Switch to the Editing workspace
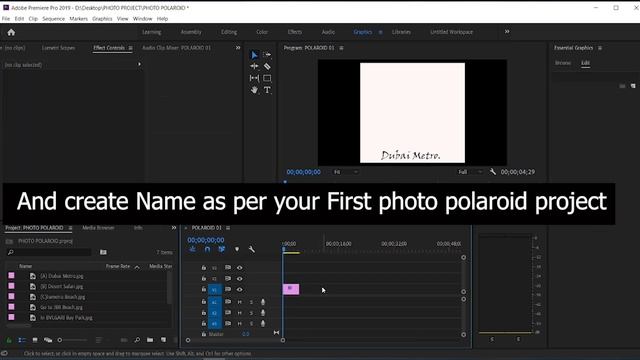Image resolution: width=640 pixels, height=360 pixels. click(229, 32)
